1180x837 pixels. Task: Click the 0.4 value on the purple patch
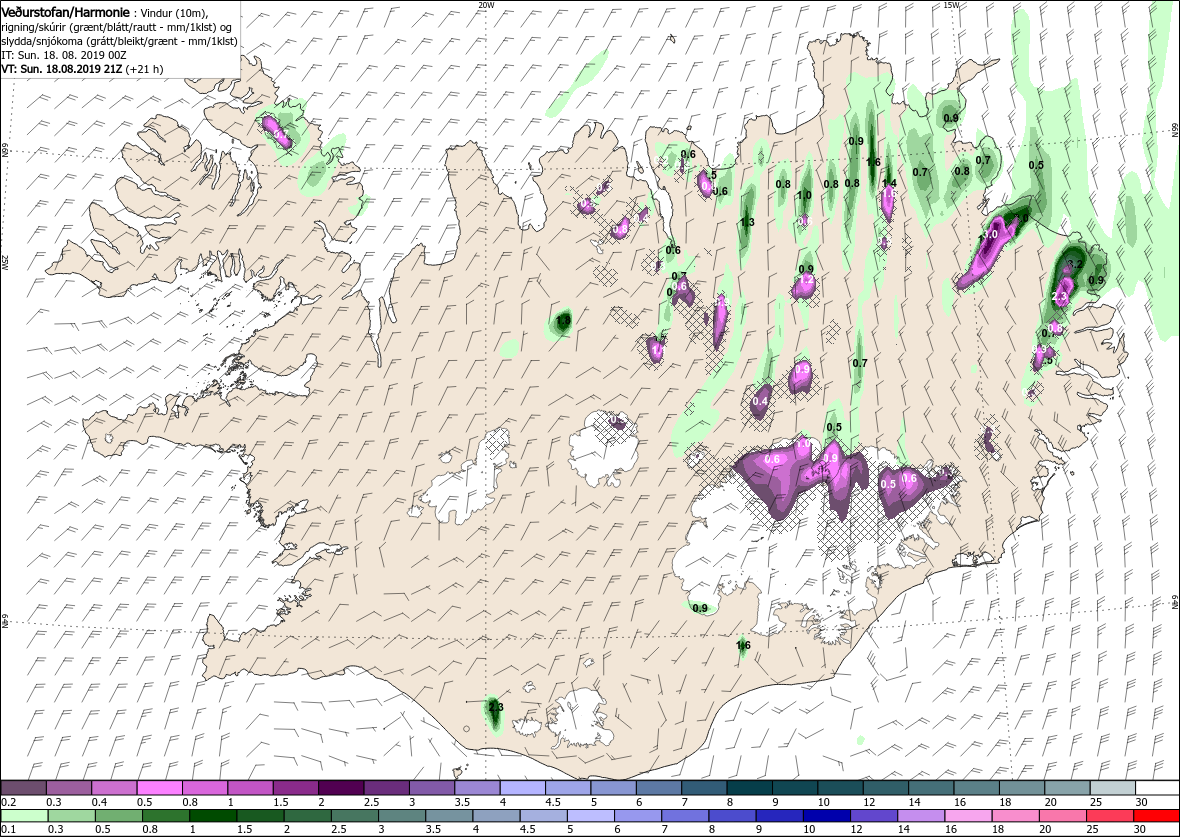[x=760, y=401]
